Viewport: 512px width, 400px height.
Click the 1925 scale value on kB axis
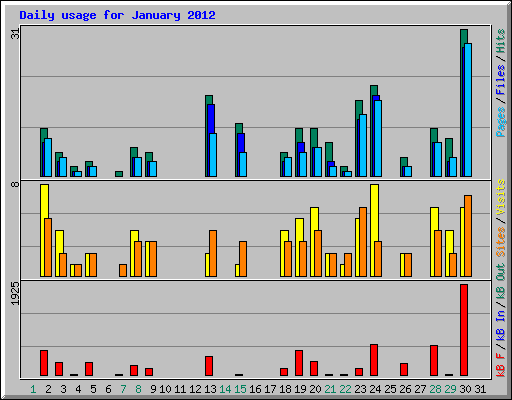[x=15, y=293]
